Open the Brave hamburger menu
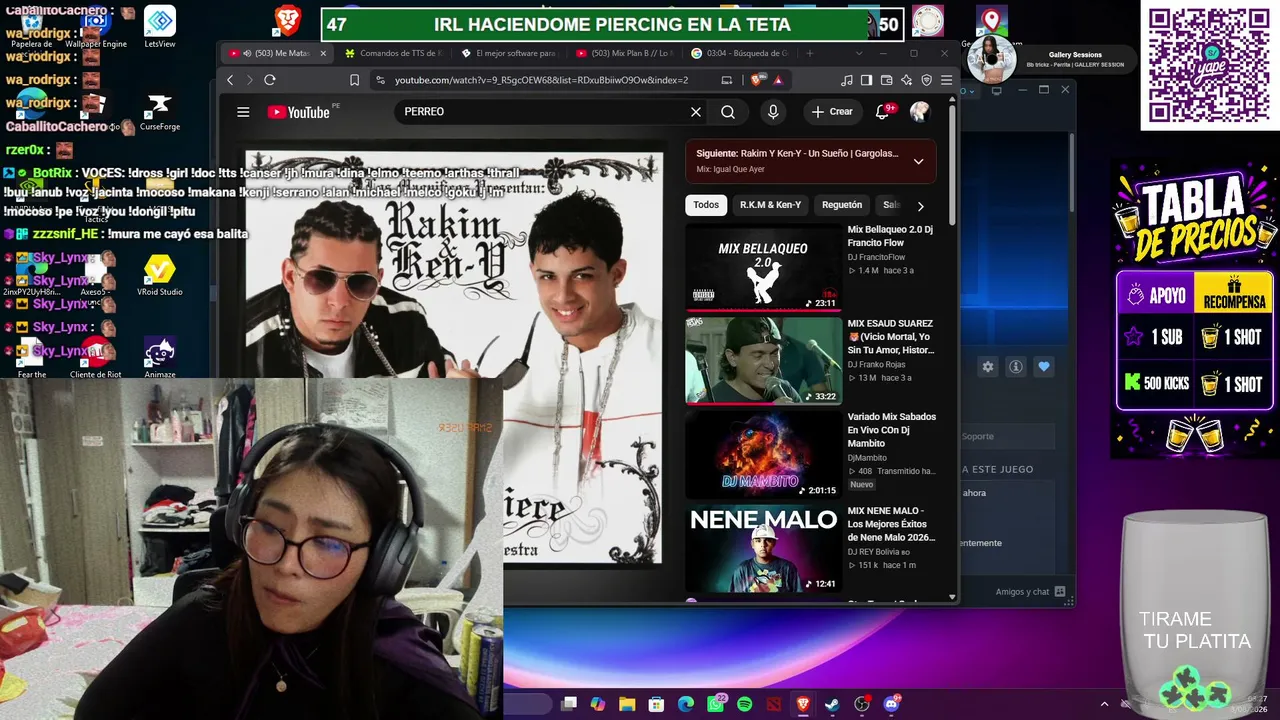 (945, 80)
